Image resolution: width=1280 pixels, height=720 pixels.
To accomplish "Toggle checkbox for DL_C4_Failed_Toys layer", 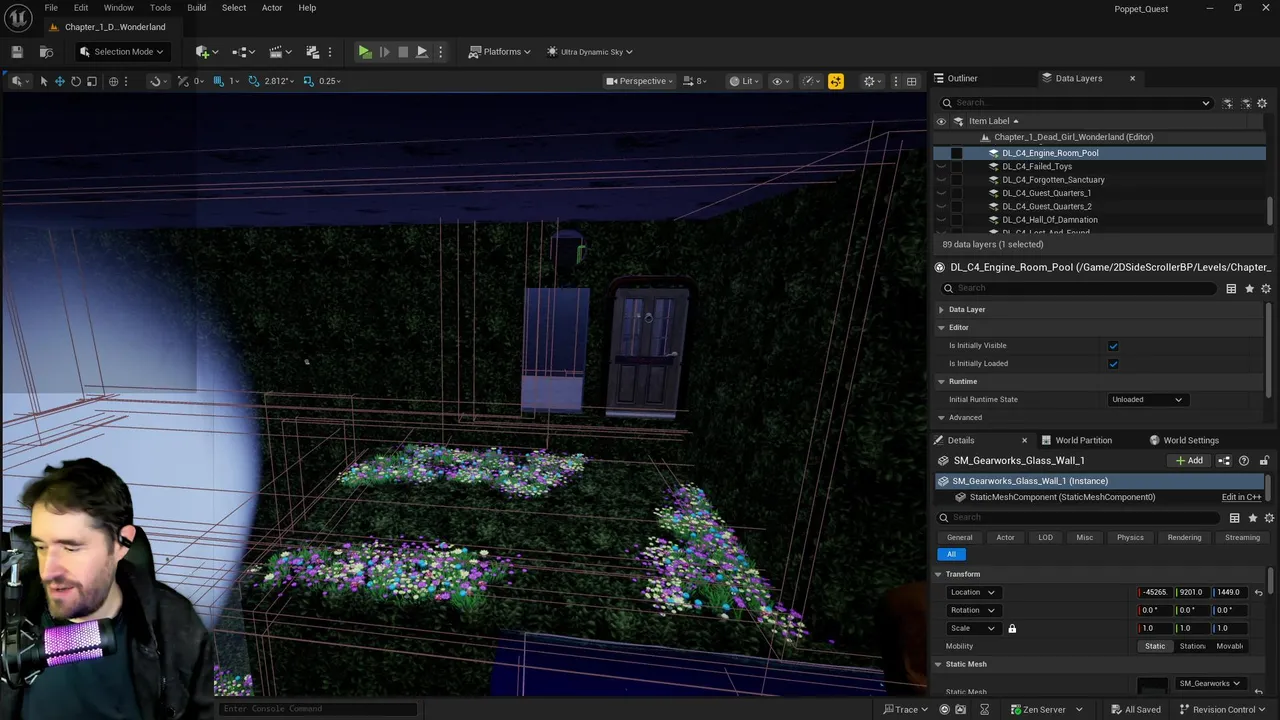I will pyautogui.click(x=956, y=166).
